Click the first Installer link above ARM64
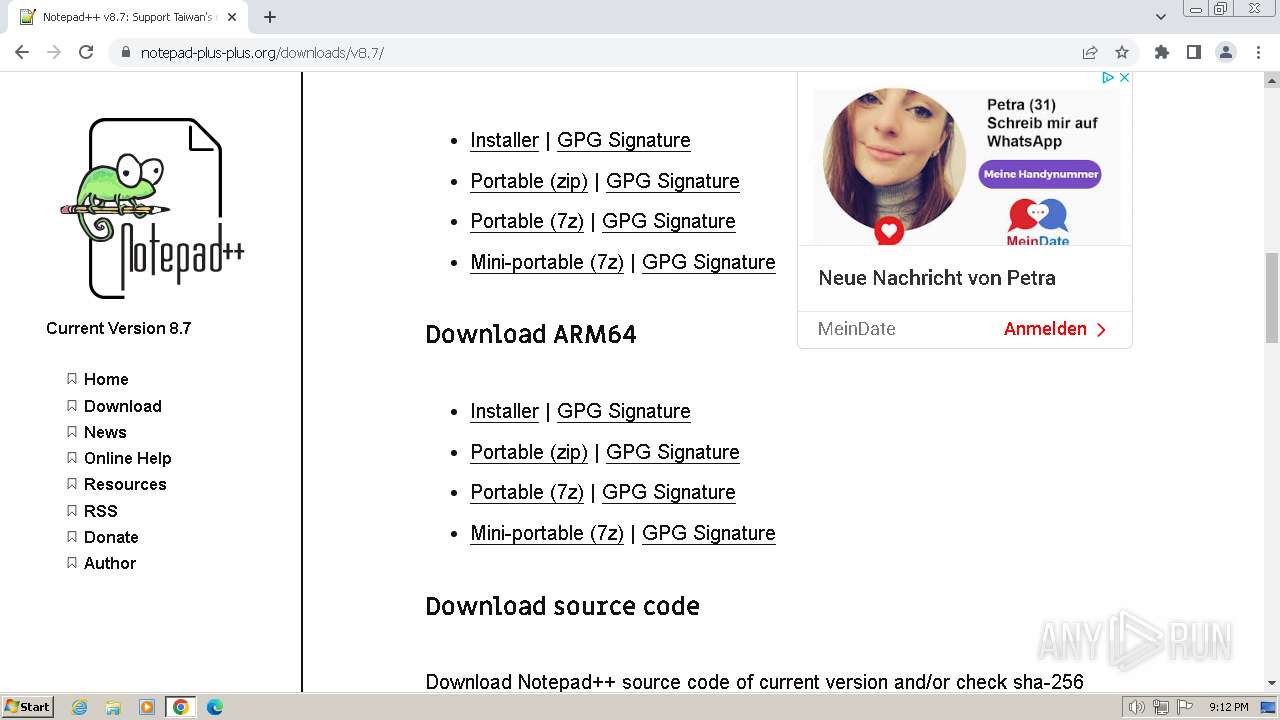 [505, 140]
